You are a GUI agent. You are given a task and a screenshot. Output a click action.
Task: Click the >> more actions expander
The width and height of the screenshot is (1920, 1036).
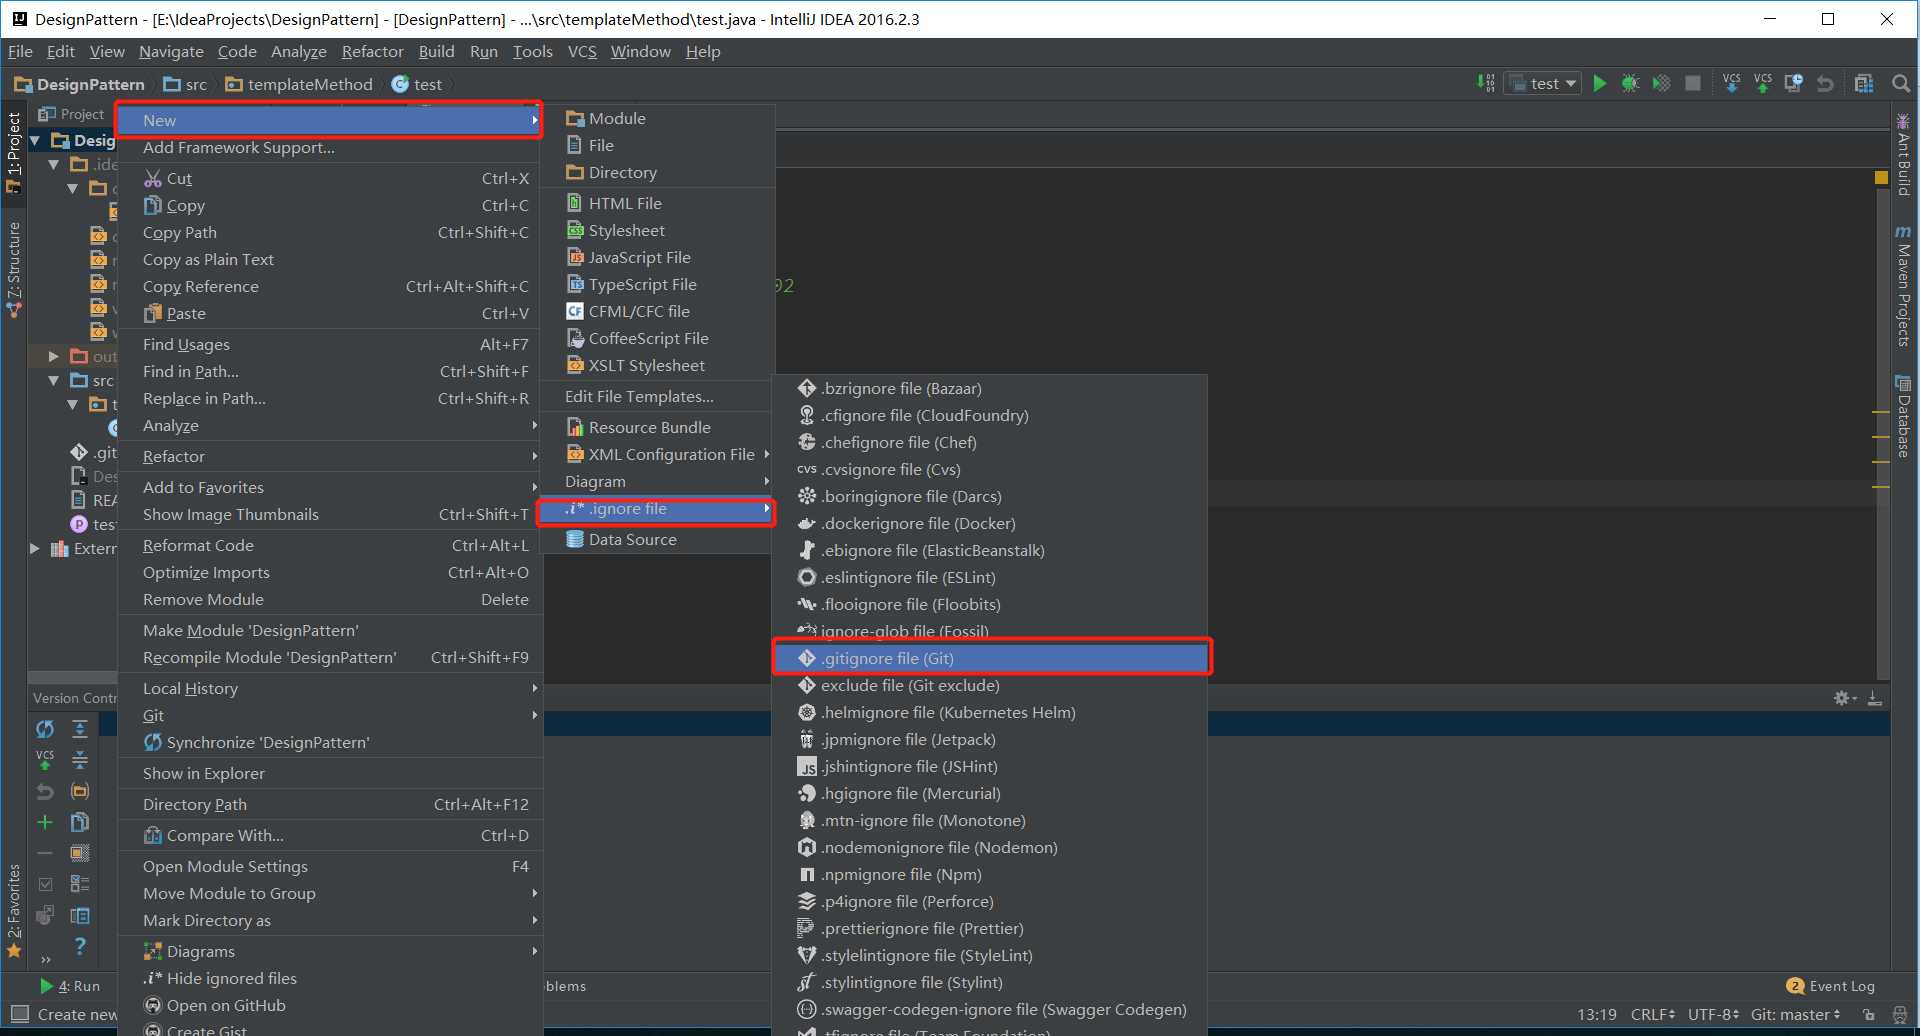45,960
